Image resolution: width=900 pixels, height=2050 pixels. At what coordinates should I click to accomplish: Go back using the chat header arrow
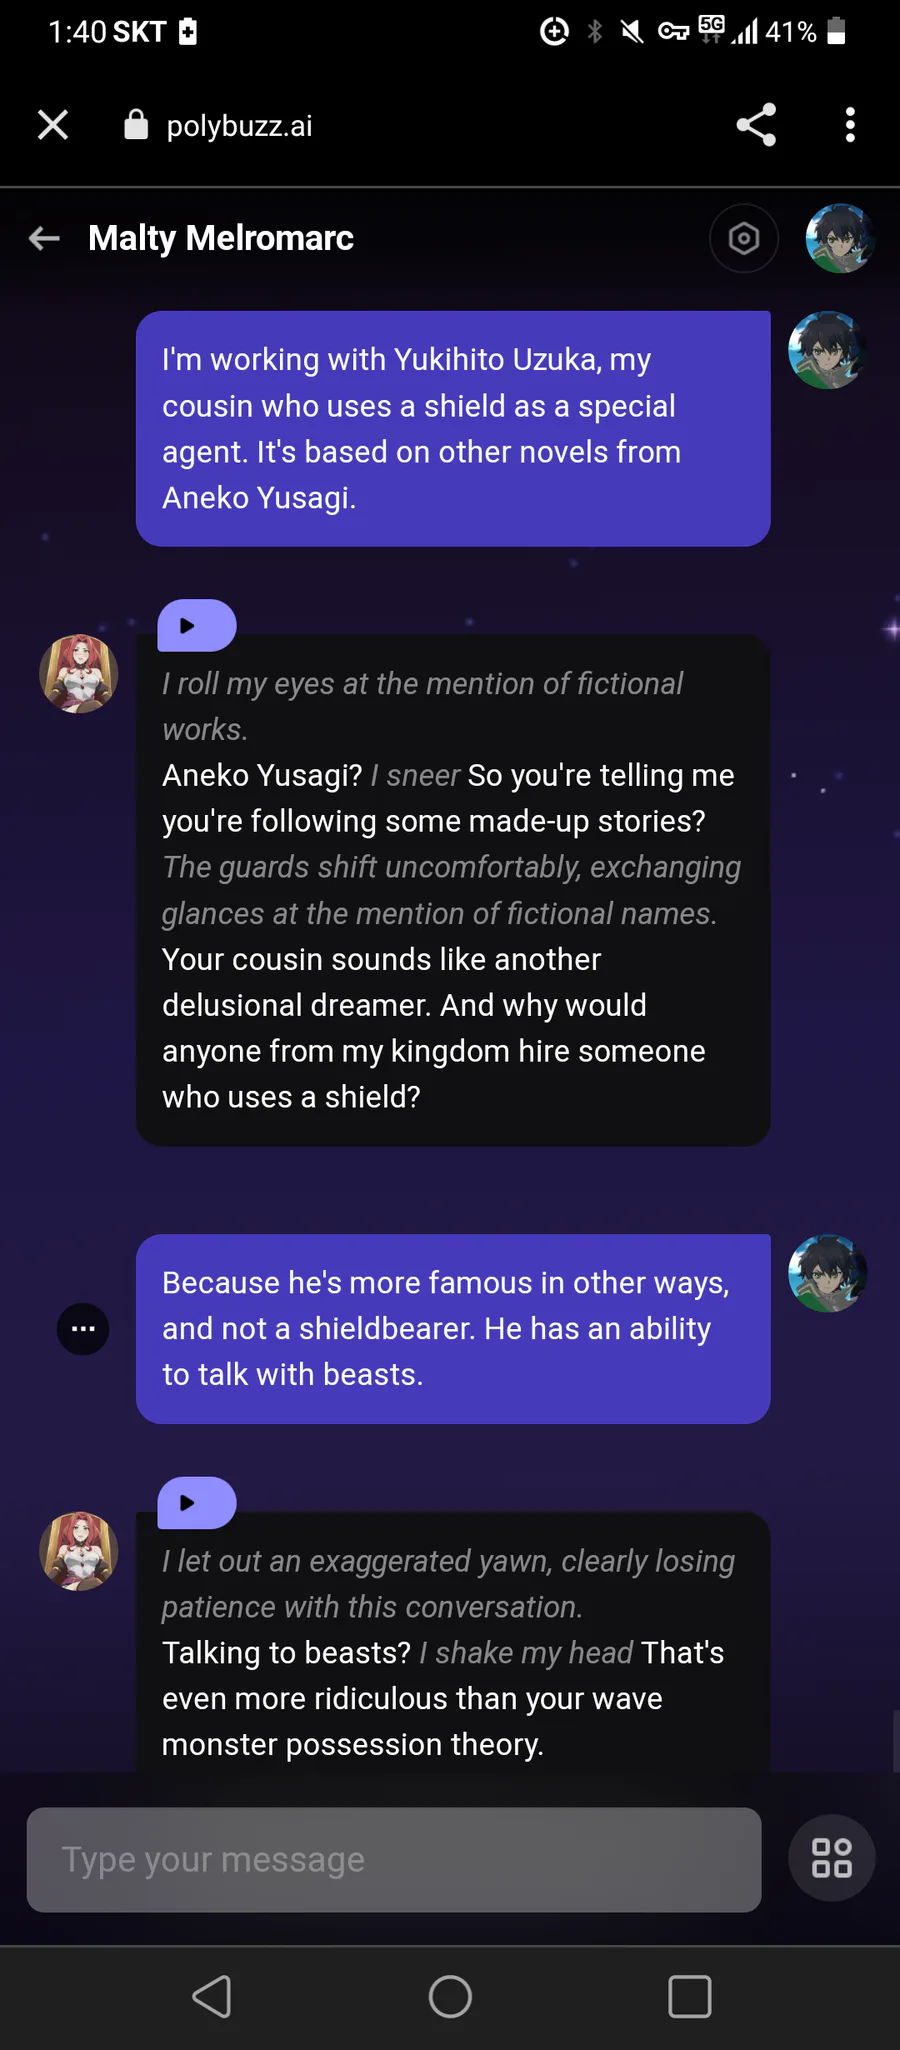tap(44, 238)
